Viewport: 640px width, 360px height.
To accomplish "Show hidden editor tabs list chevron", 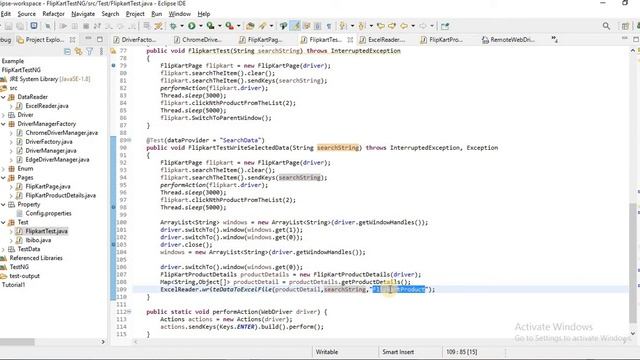I will coord(554,39).
